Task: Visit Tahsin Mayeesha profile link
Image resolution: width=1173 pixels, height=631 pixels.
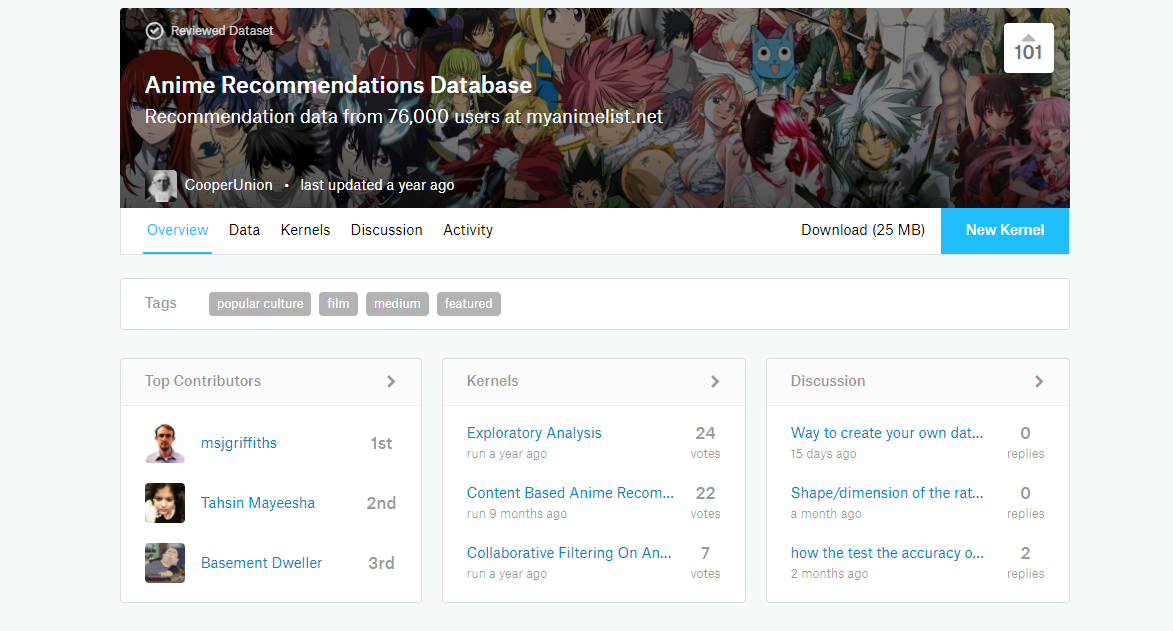Action: (257, 503)
